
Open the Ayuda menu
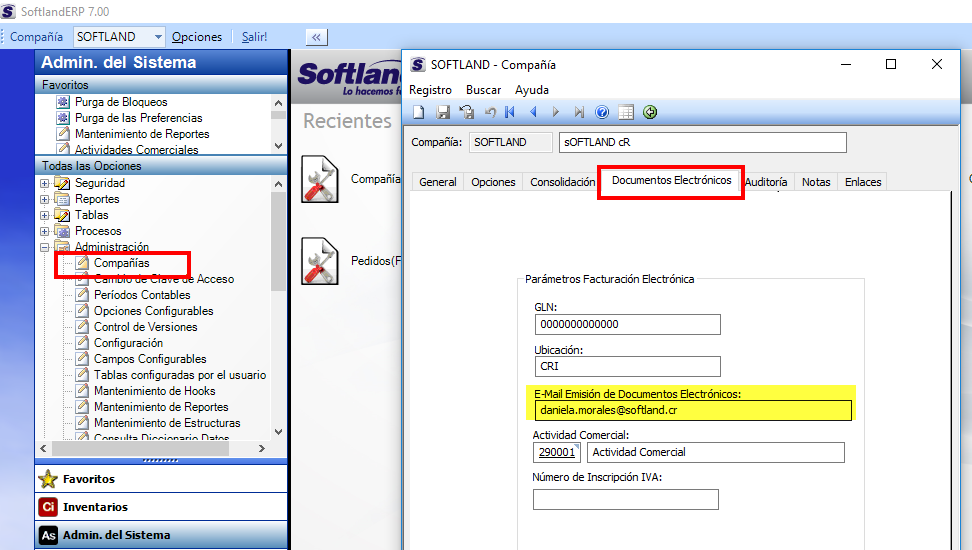coord(532,90)
